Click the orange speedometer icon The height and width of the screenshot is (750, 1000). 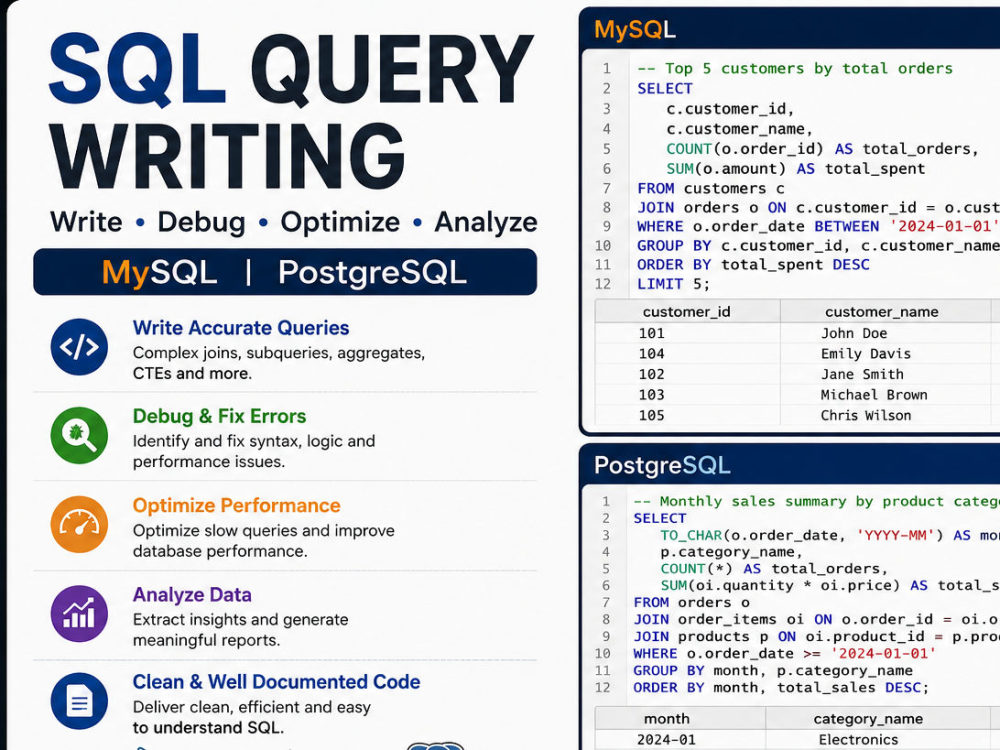79,524
